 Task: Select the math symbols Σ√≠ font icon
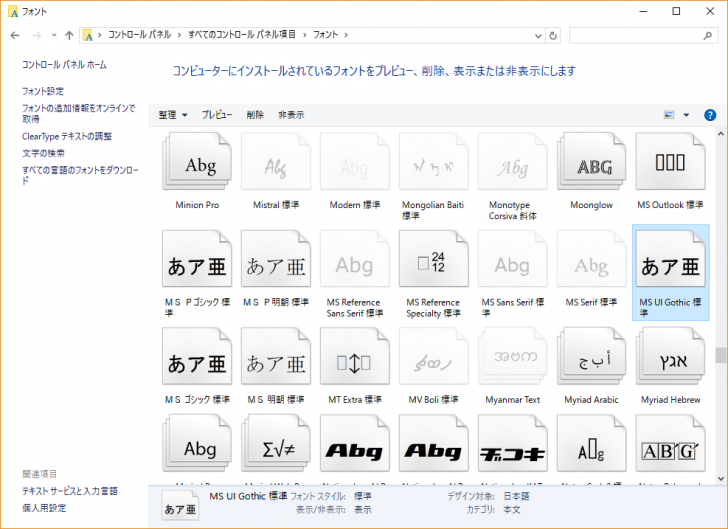(276, 444)
